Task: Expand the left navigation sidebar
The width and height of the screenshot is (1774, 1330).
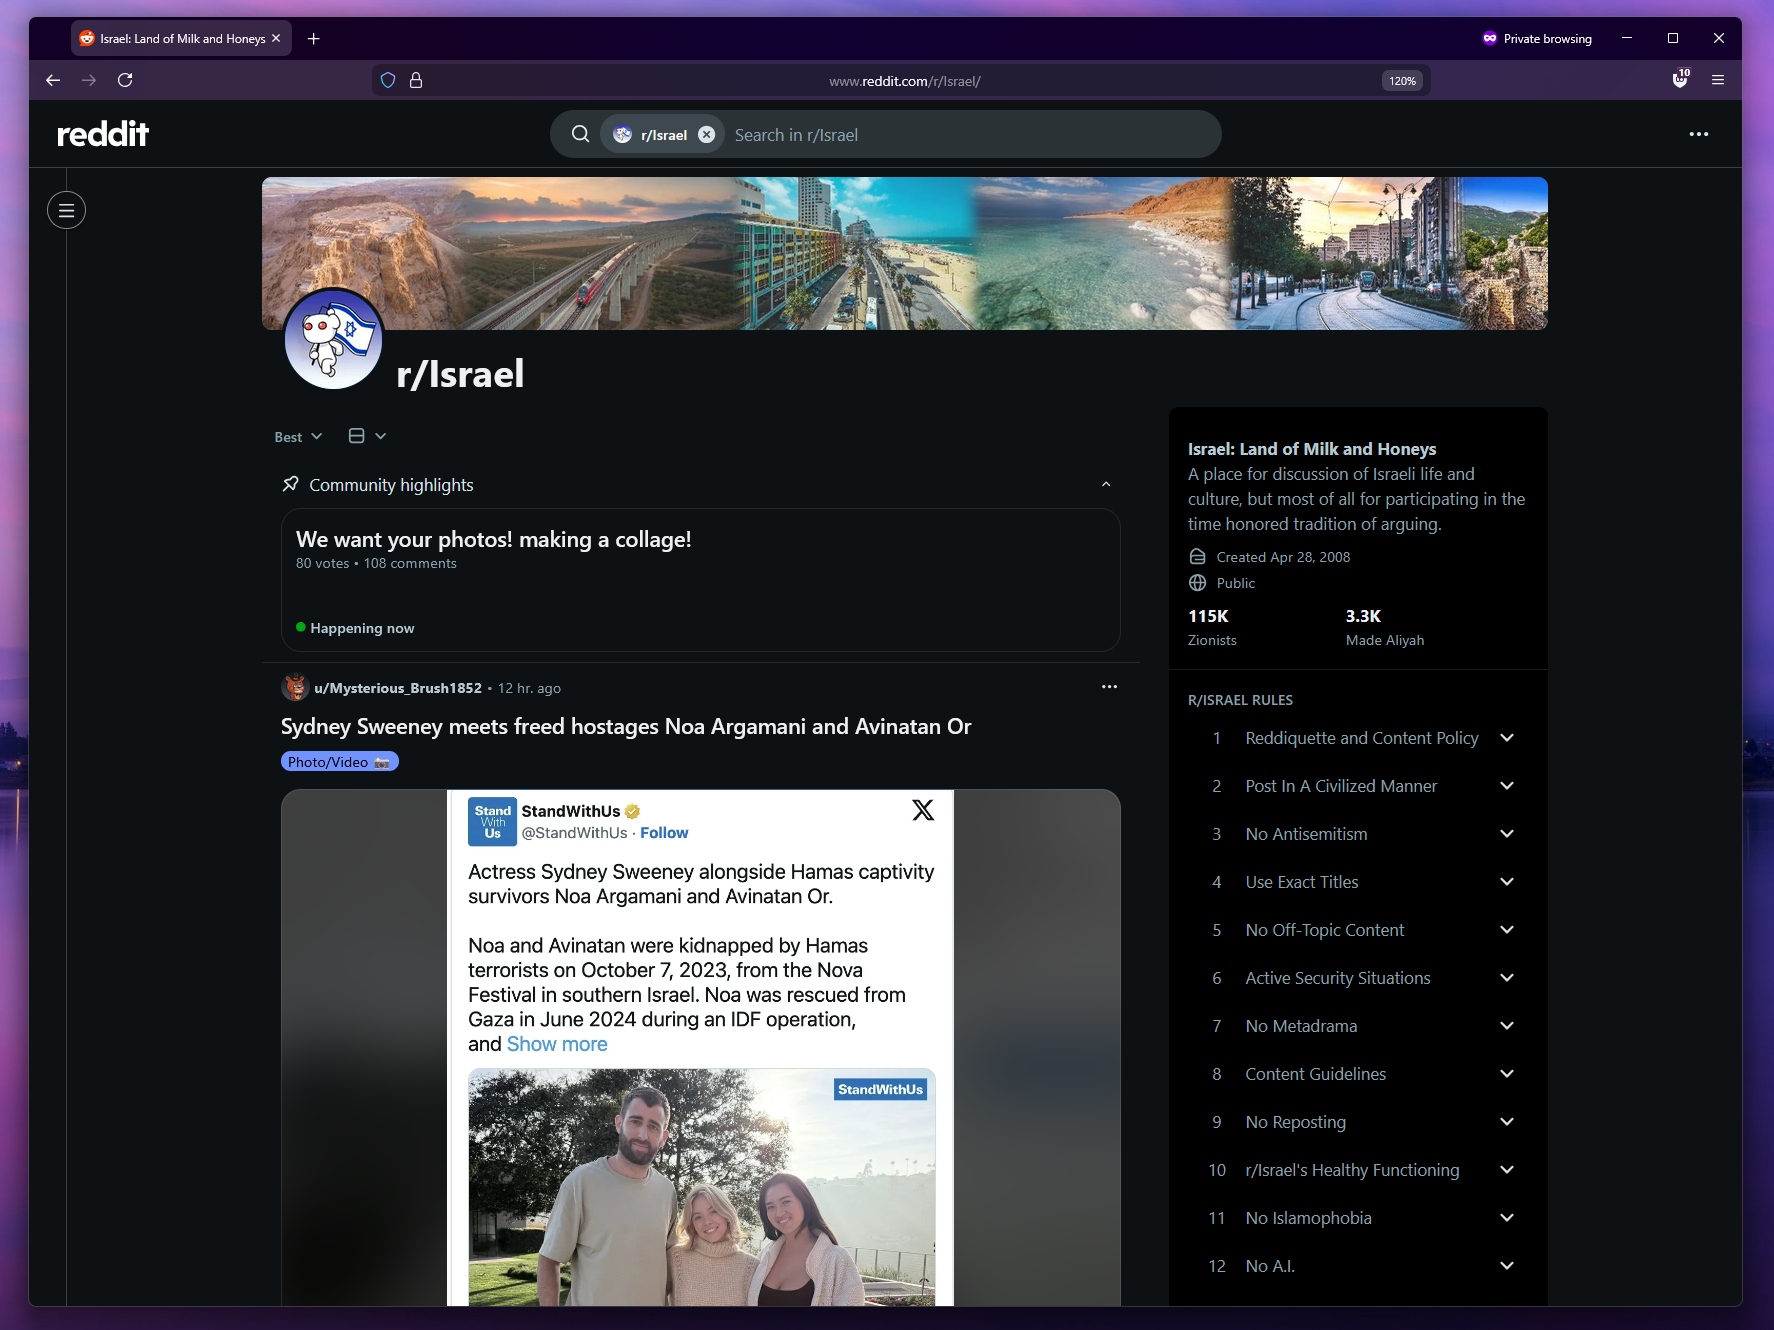Action: tap(66, 210)
